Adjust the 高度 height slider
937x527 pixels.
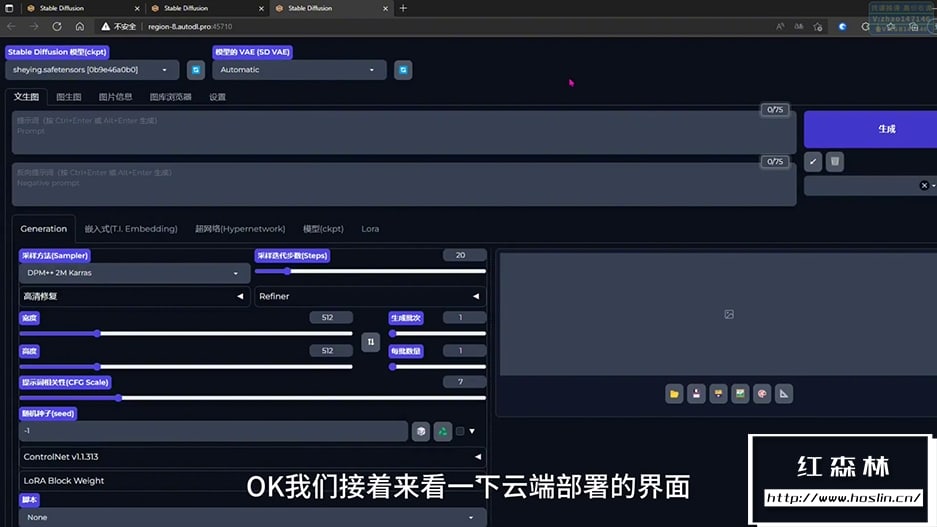pos(186,367)
